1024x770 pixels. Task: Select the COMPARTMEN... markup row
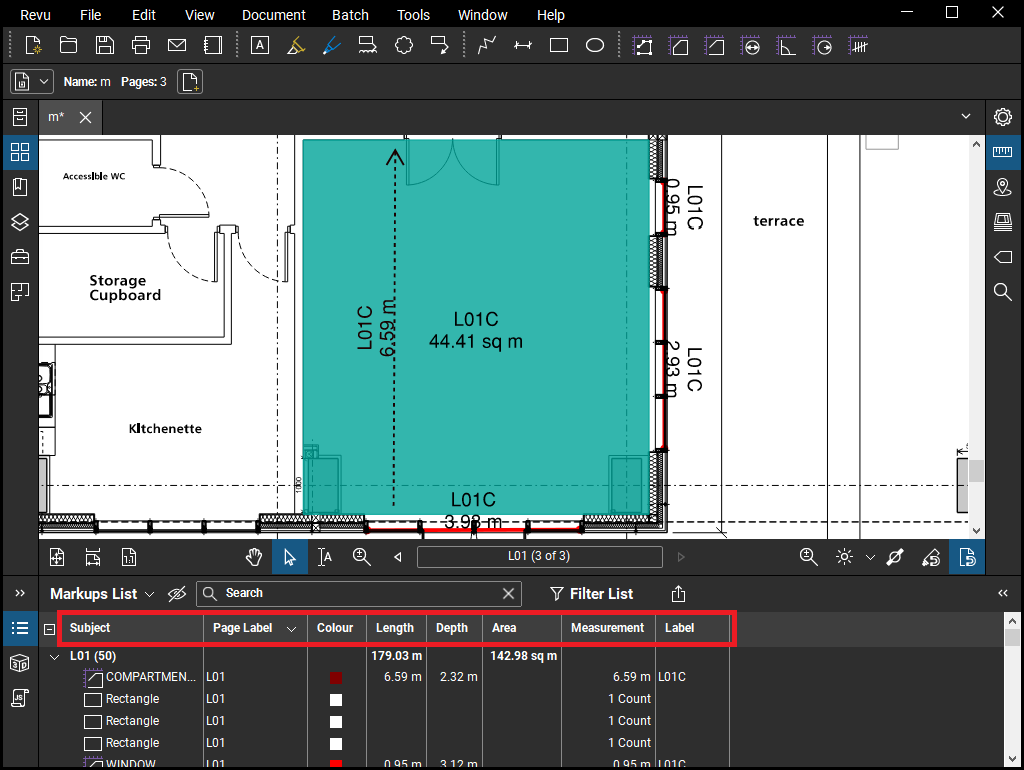[x=385, y=677]
